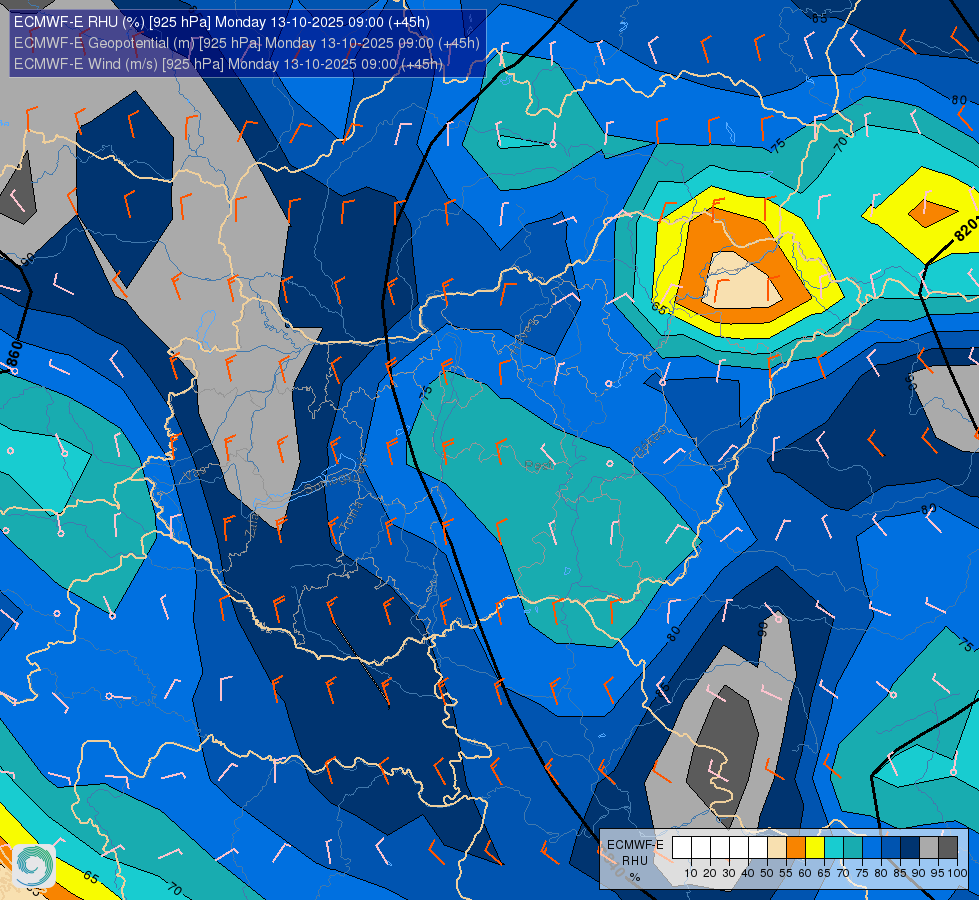Pick the bright blue 75–80 legend swatch
Screen dimensions: 979x900
pos(872,848)
